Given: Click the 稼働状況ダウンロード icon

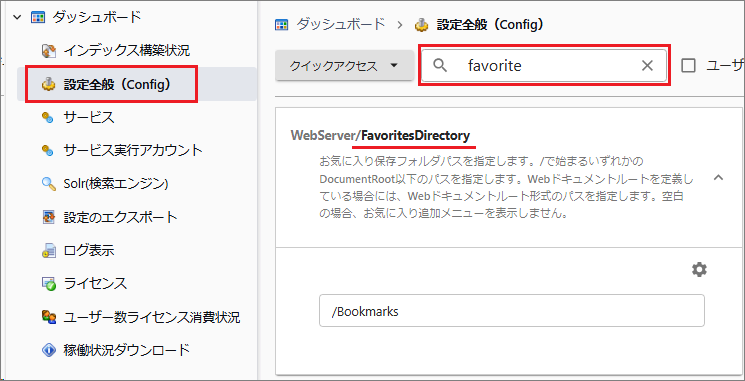Looking at the screenshot, I should pyautogui.click(x=48, y=351).
